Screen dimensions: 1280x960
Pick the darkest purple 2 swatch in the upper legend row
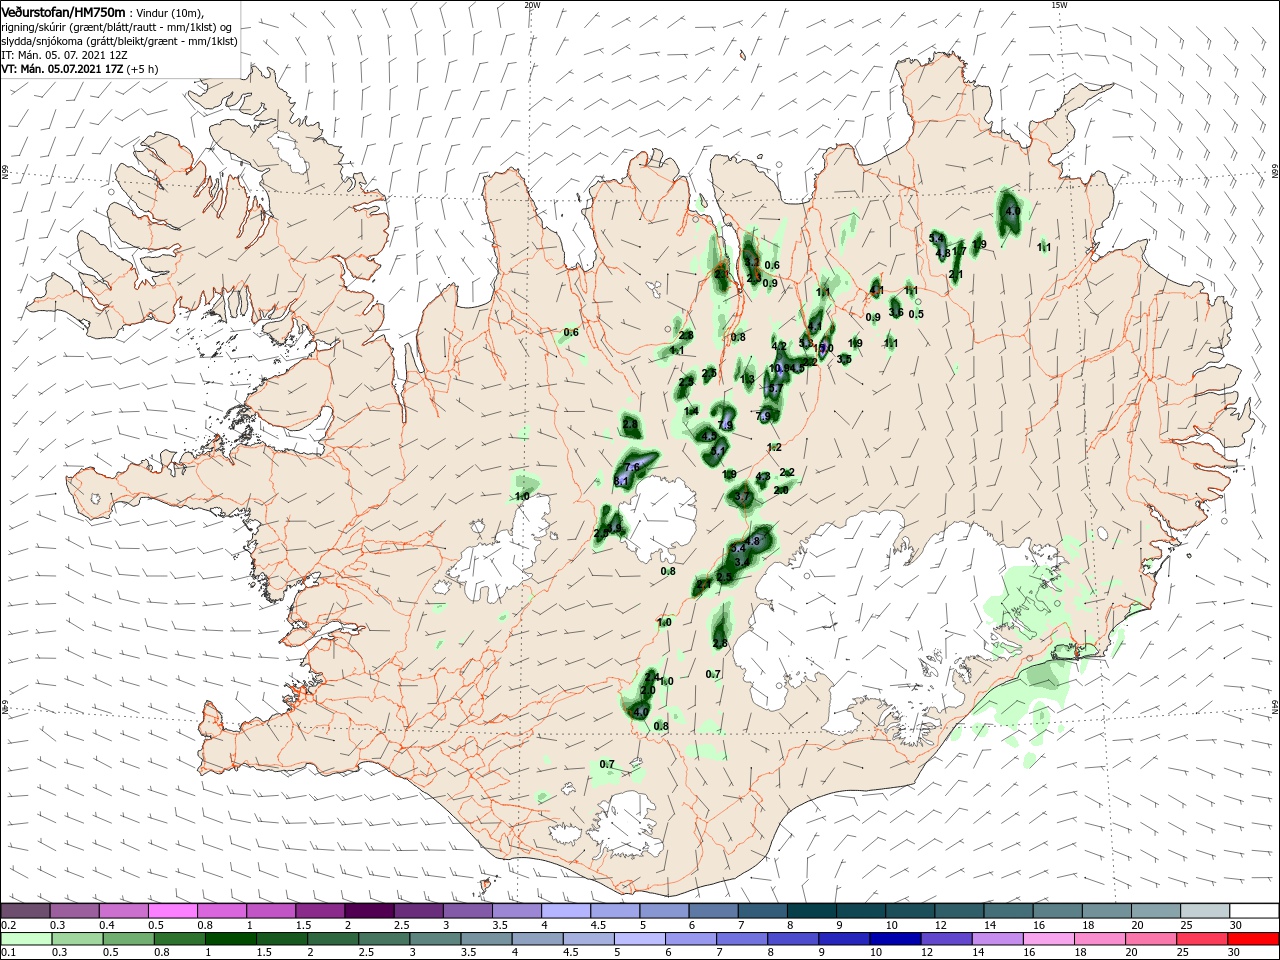point(369,911)
